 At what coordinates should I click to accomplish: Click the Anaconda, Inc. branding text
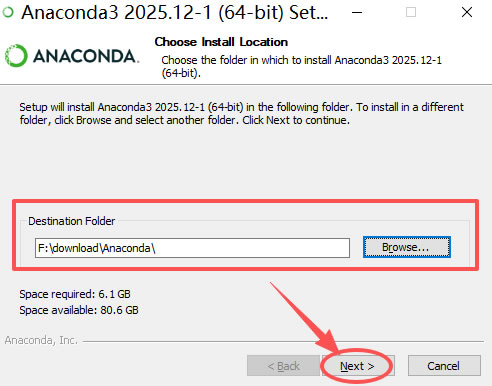point(41,340)
